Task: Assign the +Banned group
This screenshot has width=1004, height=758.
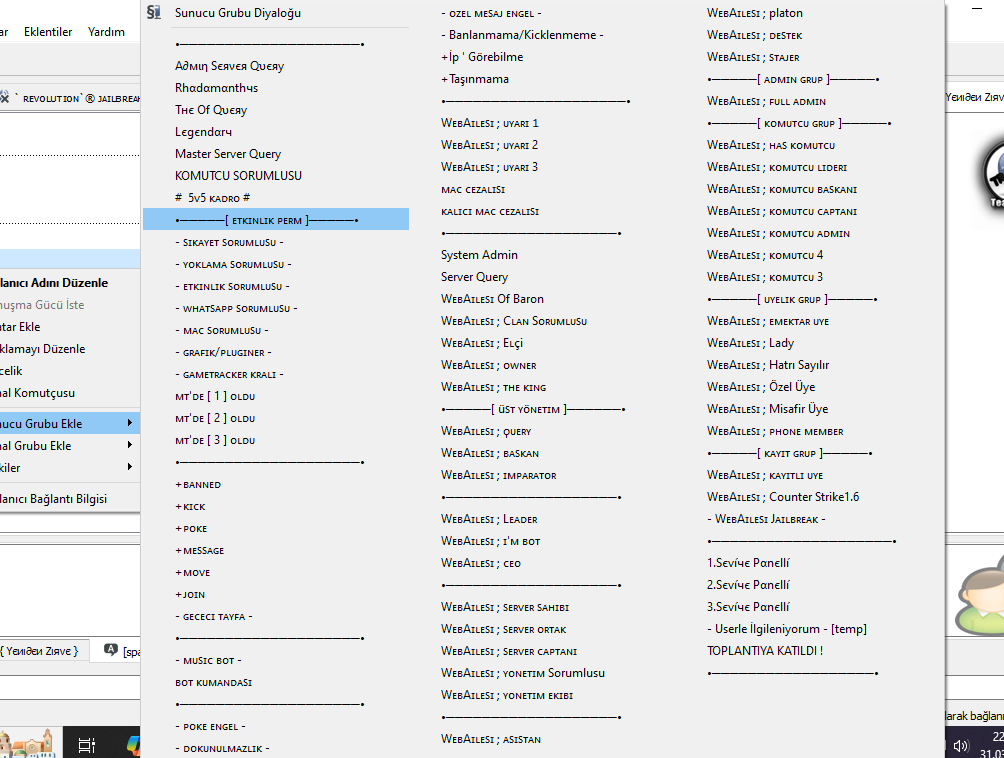Action: pyautogui.click(x=198, y=485)
